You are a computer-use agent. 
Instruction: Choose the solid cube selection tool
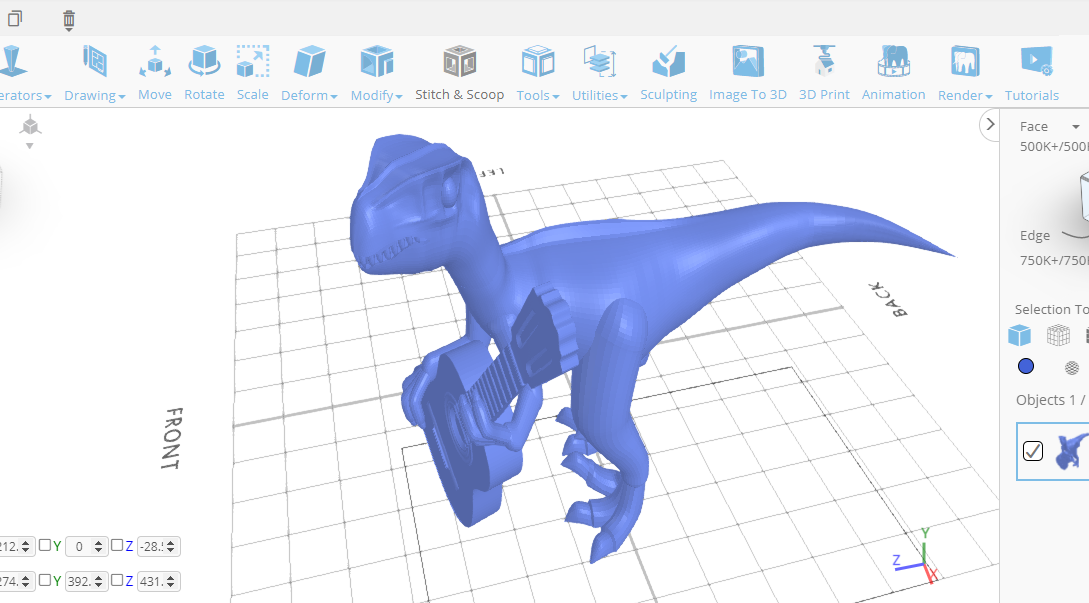click(x=1019, y=336)
